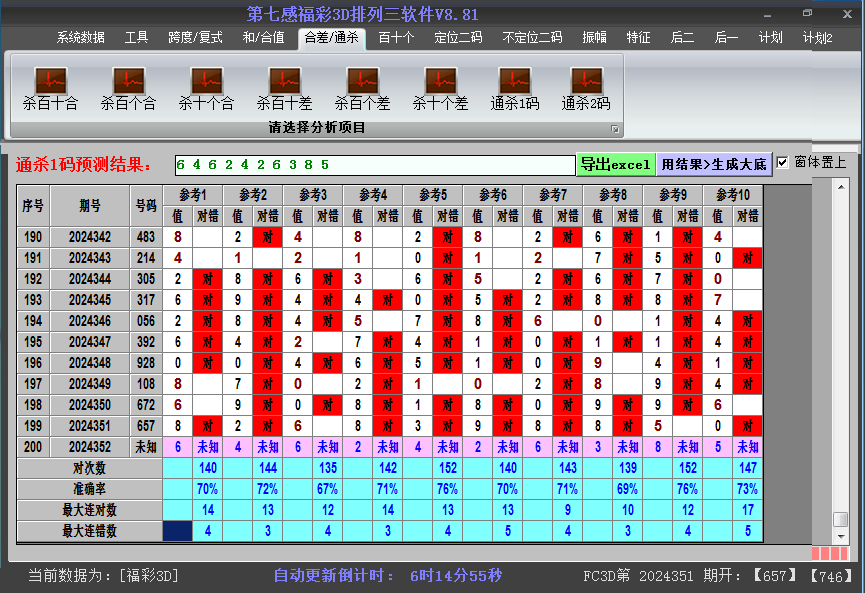Viewport: 865px width, 593px height.
Task: Select period cell 2024347
Action: point(90,342)
